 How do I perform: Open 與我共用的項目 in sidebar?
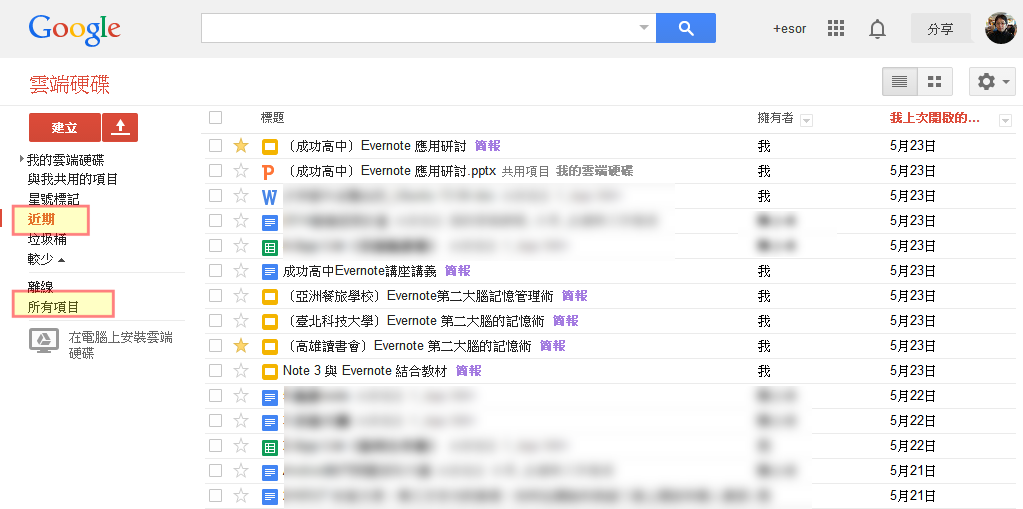tap(72, 179)
